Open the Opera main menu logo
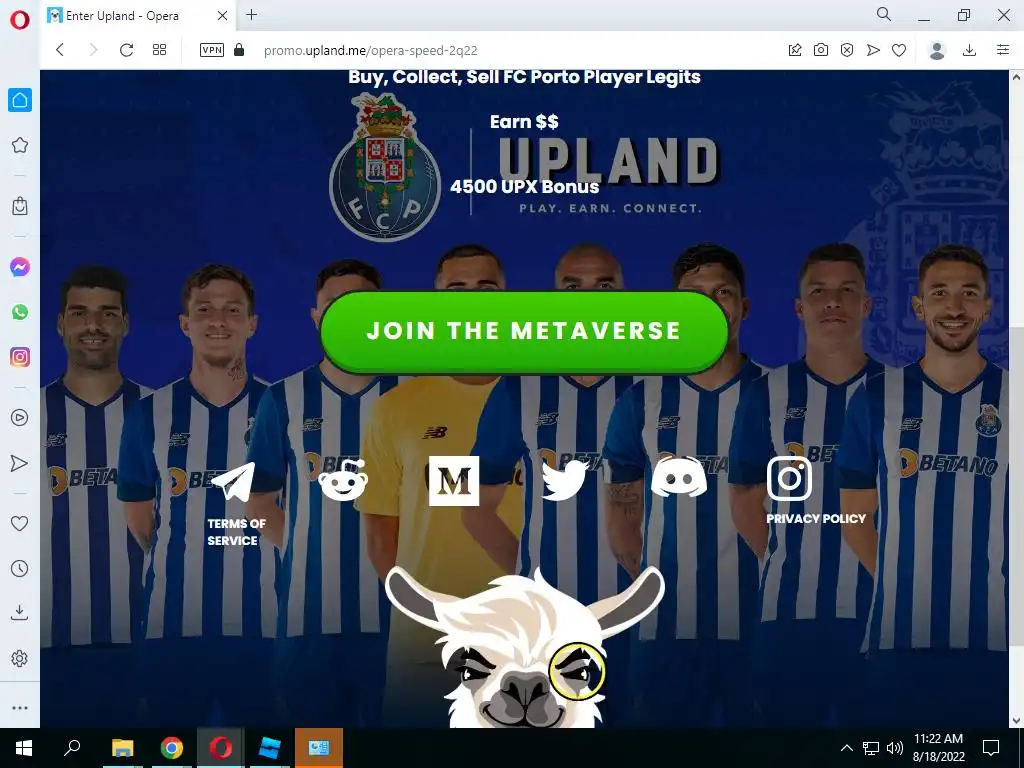The image size is (1024, 768). point(20,20)
